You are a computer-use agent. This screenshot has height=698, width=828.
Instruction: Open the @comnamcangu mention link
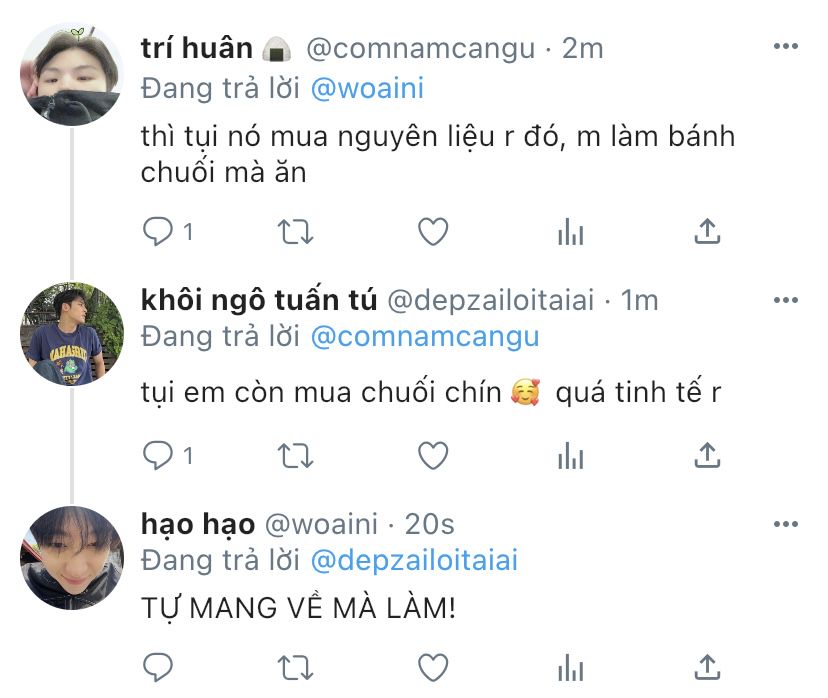425,337
